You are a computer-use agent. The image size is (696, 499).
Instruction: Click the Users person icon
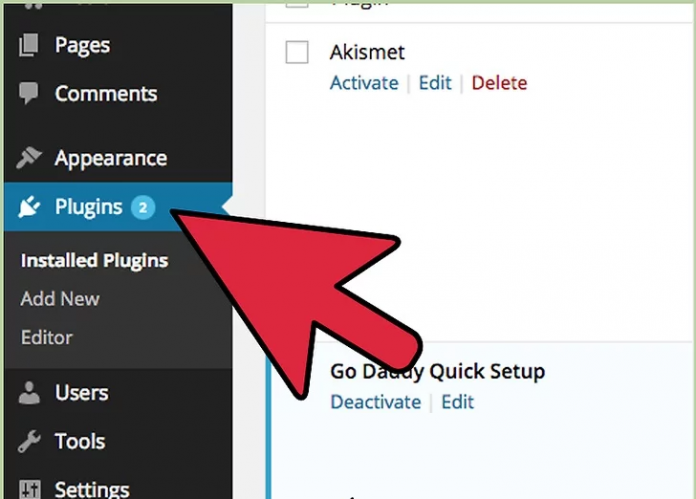(30, 393)
